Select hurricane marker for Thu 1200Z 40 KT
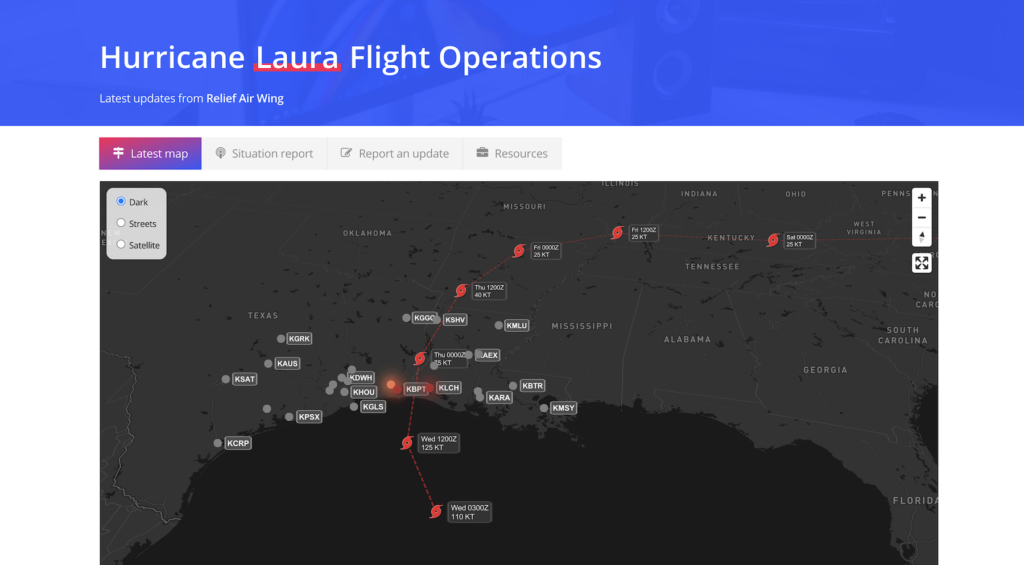The image size is (1024, 565). tap(461, 291)
